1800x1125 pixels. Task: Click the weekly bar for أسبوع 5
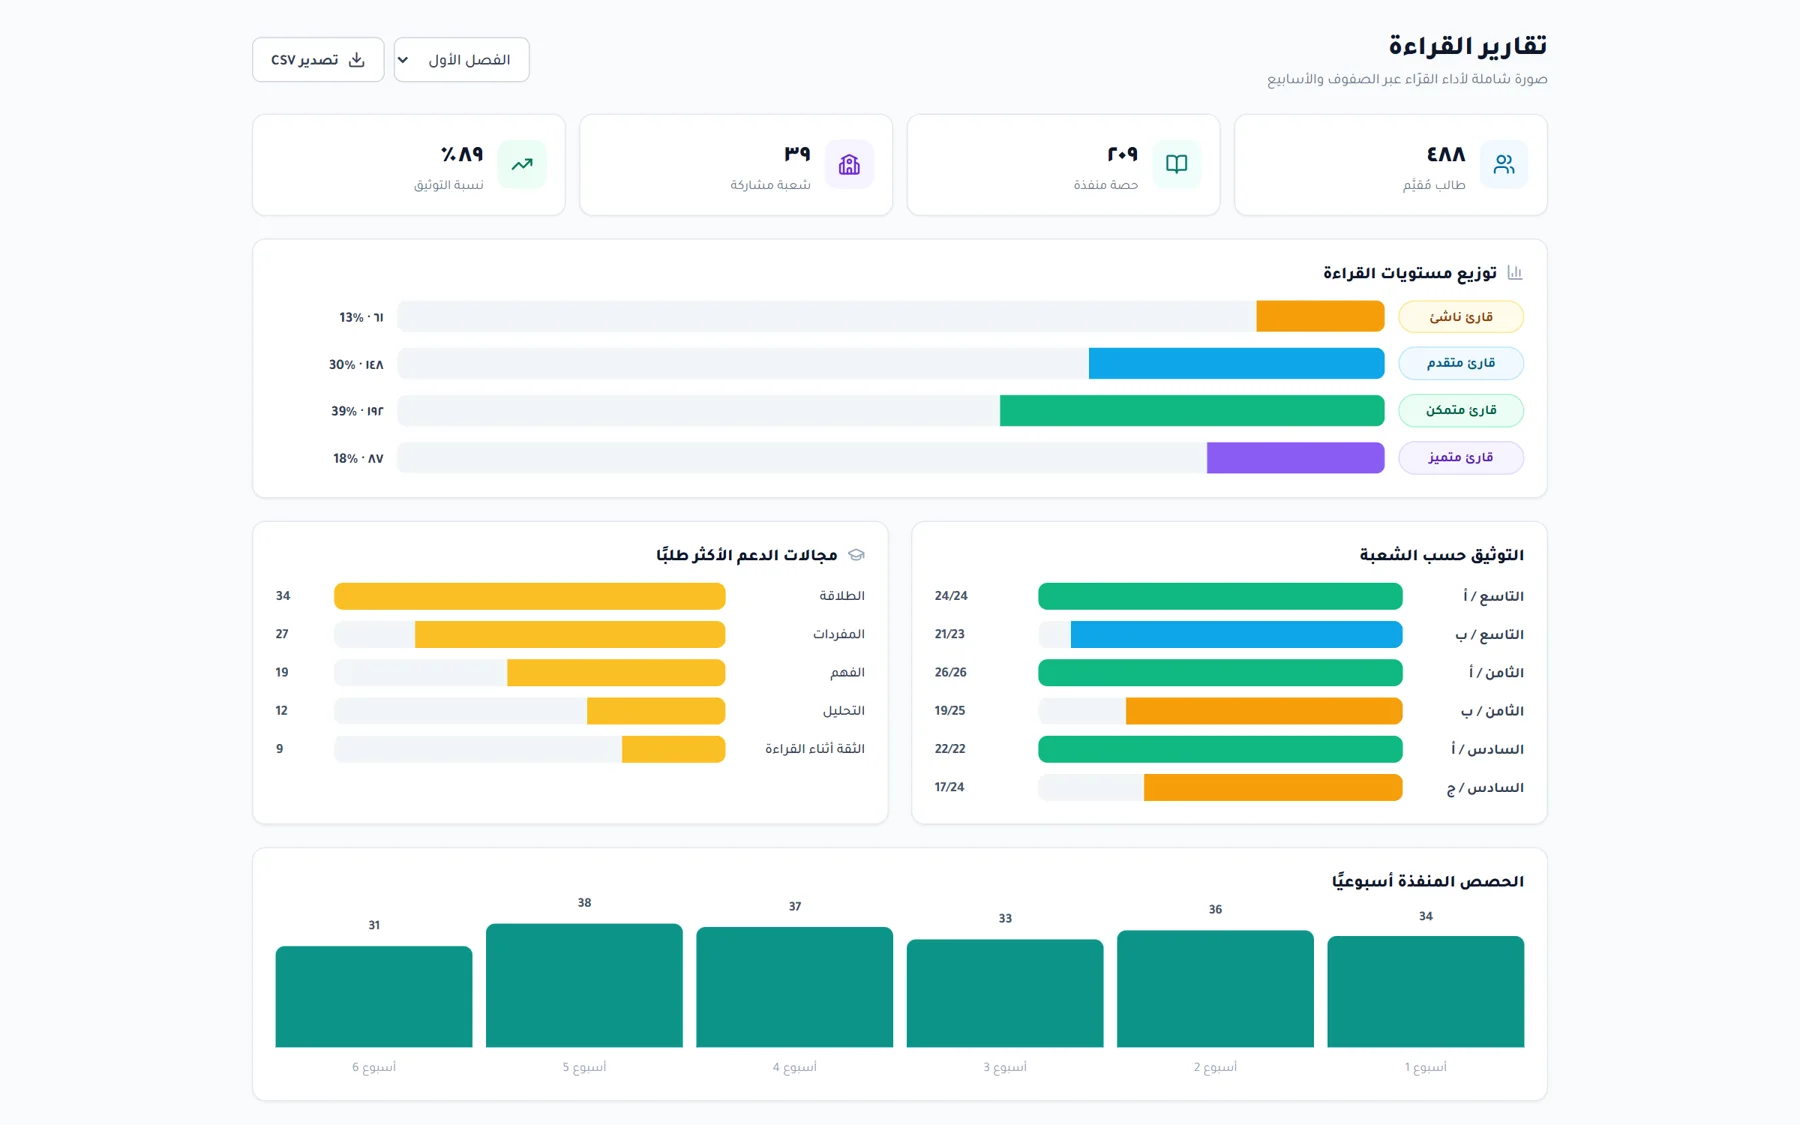click(584, 985)
